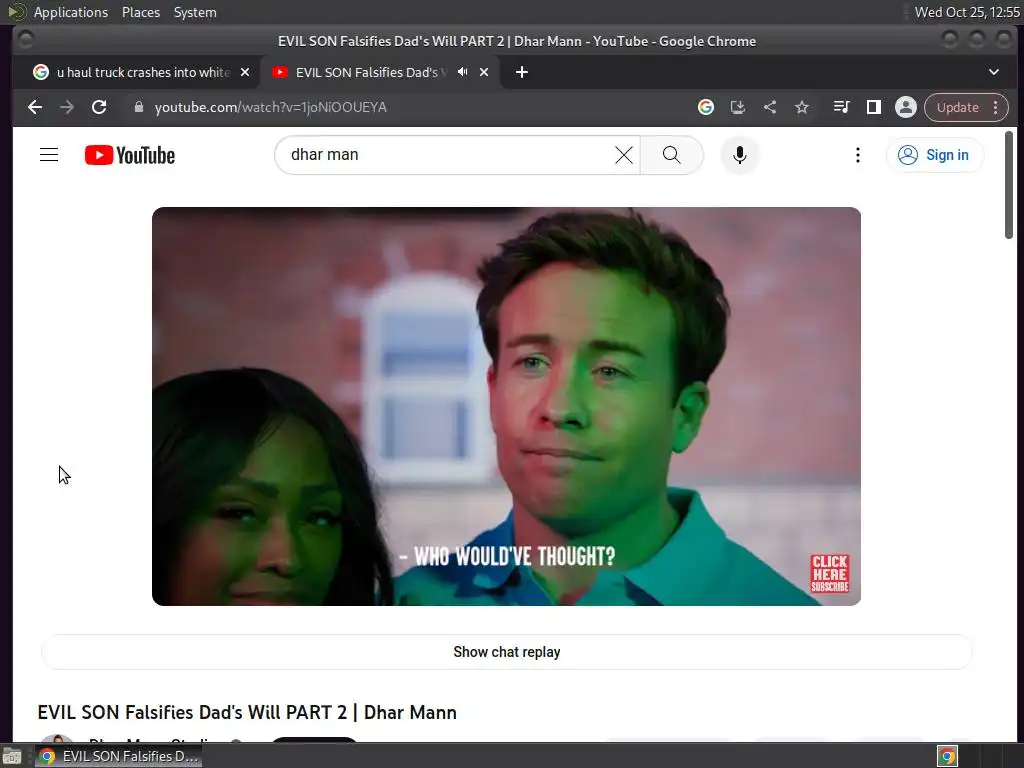Close the u haul truck tab

coord(245,72)
